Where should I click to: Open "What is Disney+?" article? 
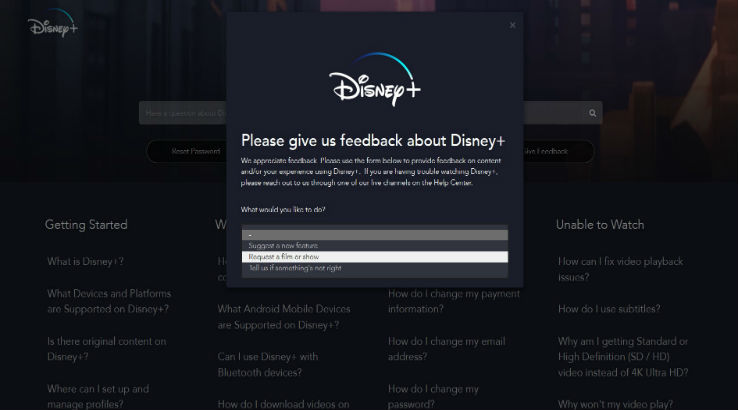click(x=85, y=262)
